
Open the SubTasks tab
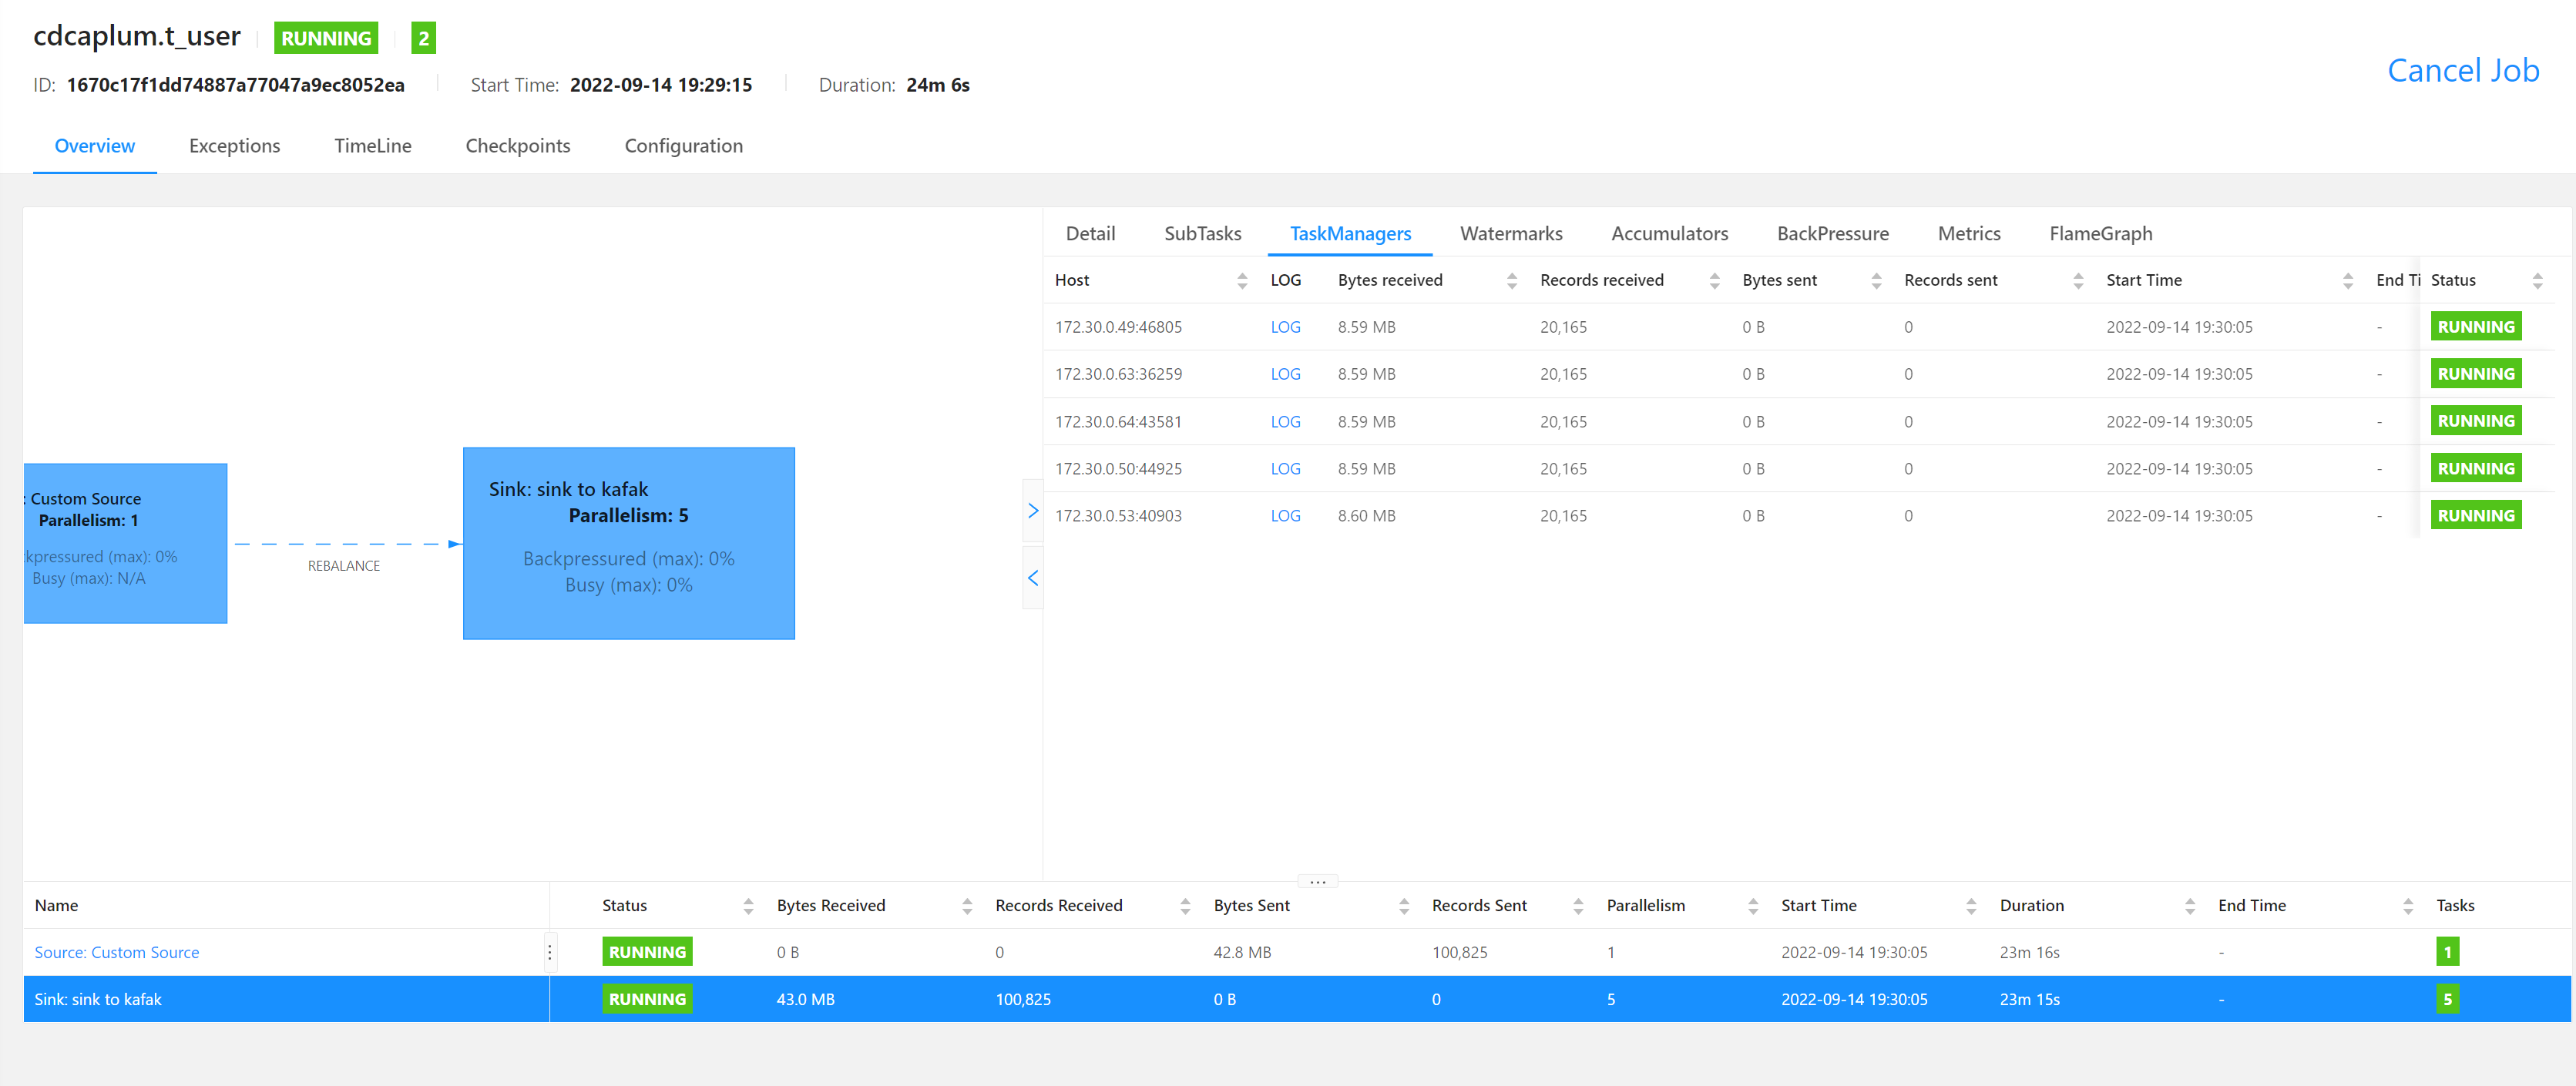pos(1203,234)
